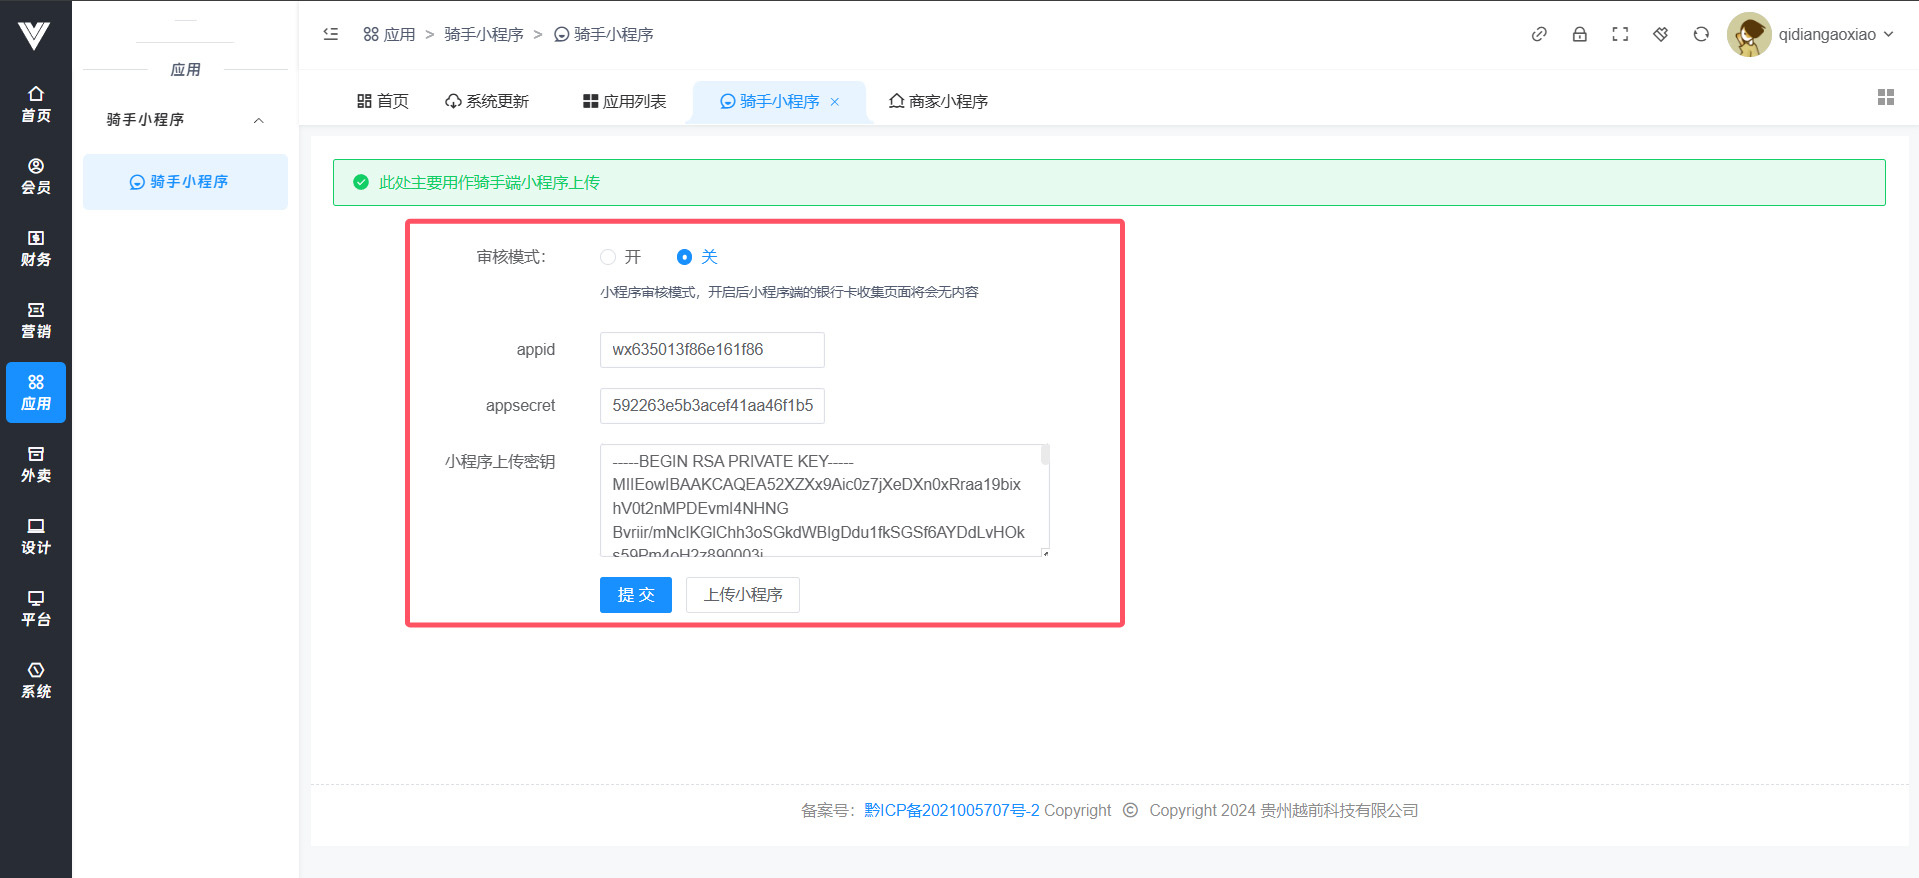Toggle fullscreen mode icon
Screen dimensions: 1919x878
[1620, 34]
